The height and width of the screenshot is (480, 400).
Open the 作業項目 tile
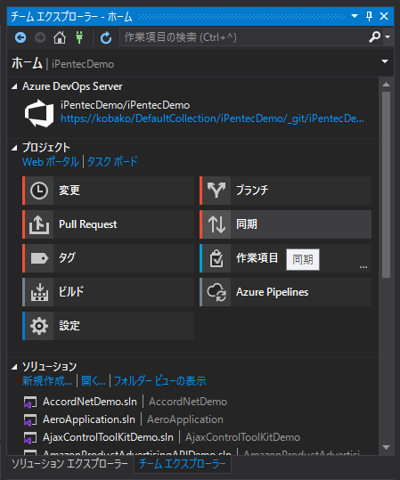pos(285,258)
